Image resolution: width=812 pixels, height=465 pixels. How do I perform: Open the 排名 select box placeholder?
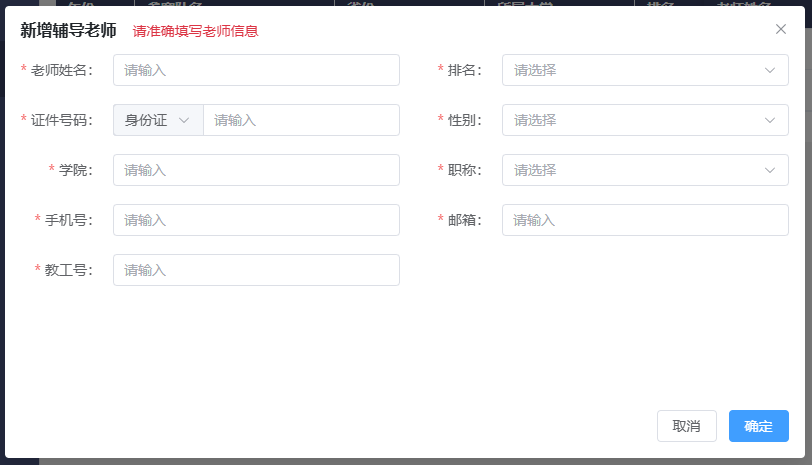(630, 70)
